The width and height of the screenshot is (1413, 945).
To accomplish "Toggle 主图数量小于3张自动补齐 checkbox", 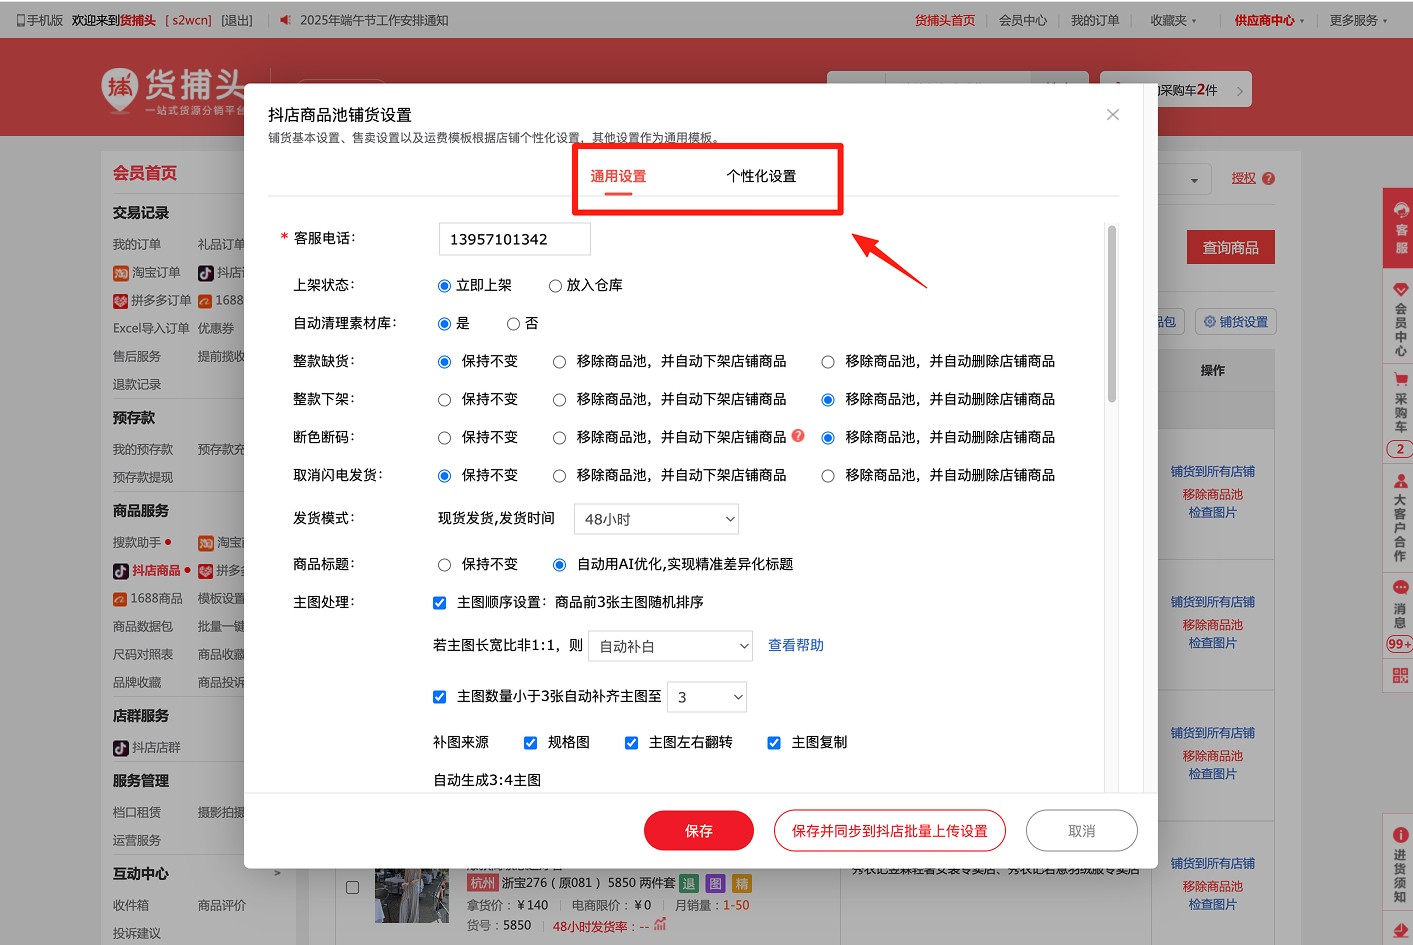I will pyautogui.click(x=439, y=697).
